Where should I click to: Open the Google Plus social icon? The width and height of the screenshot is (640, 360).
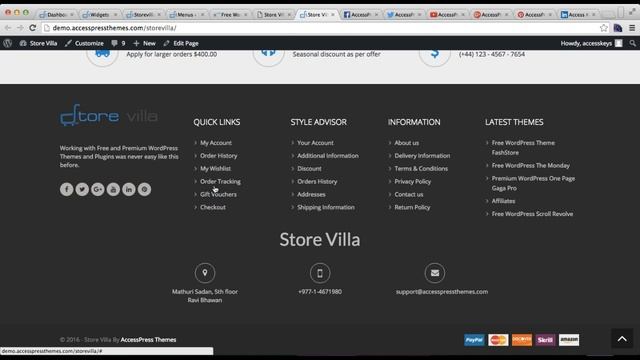coord(98,189)
